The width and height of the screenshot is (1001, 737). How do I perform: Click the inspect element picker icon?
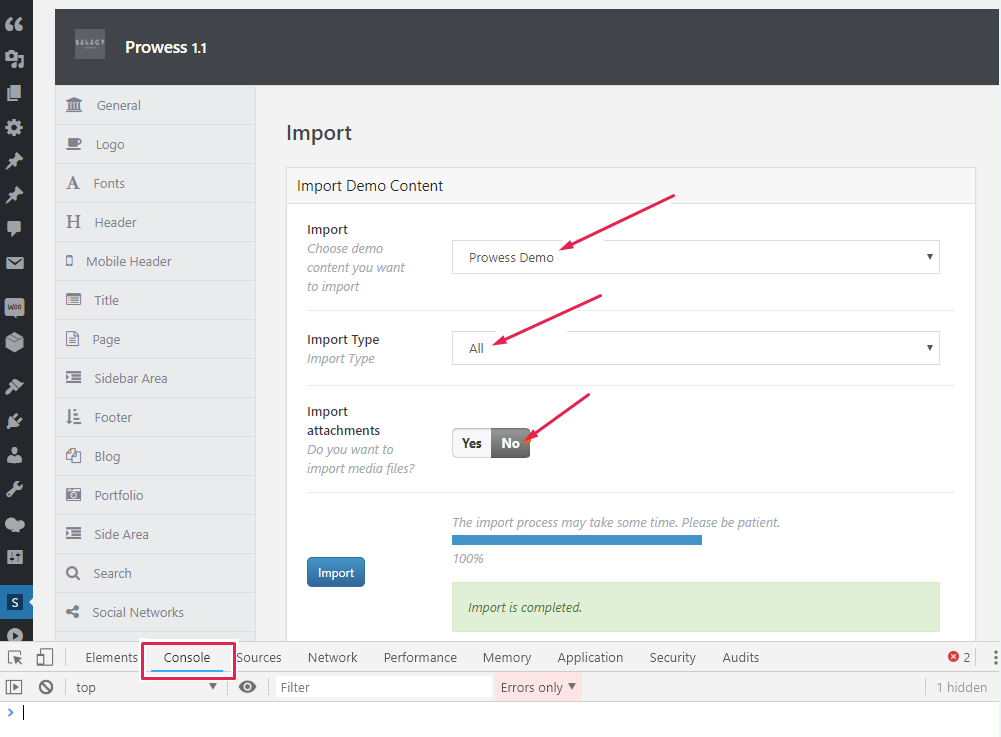pyautogui.click(x=15, y=657)
